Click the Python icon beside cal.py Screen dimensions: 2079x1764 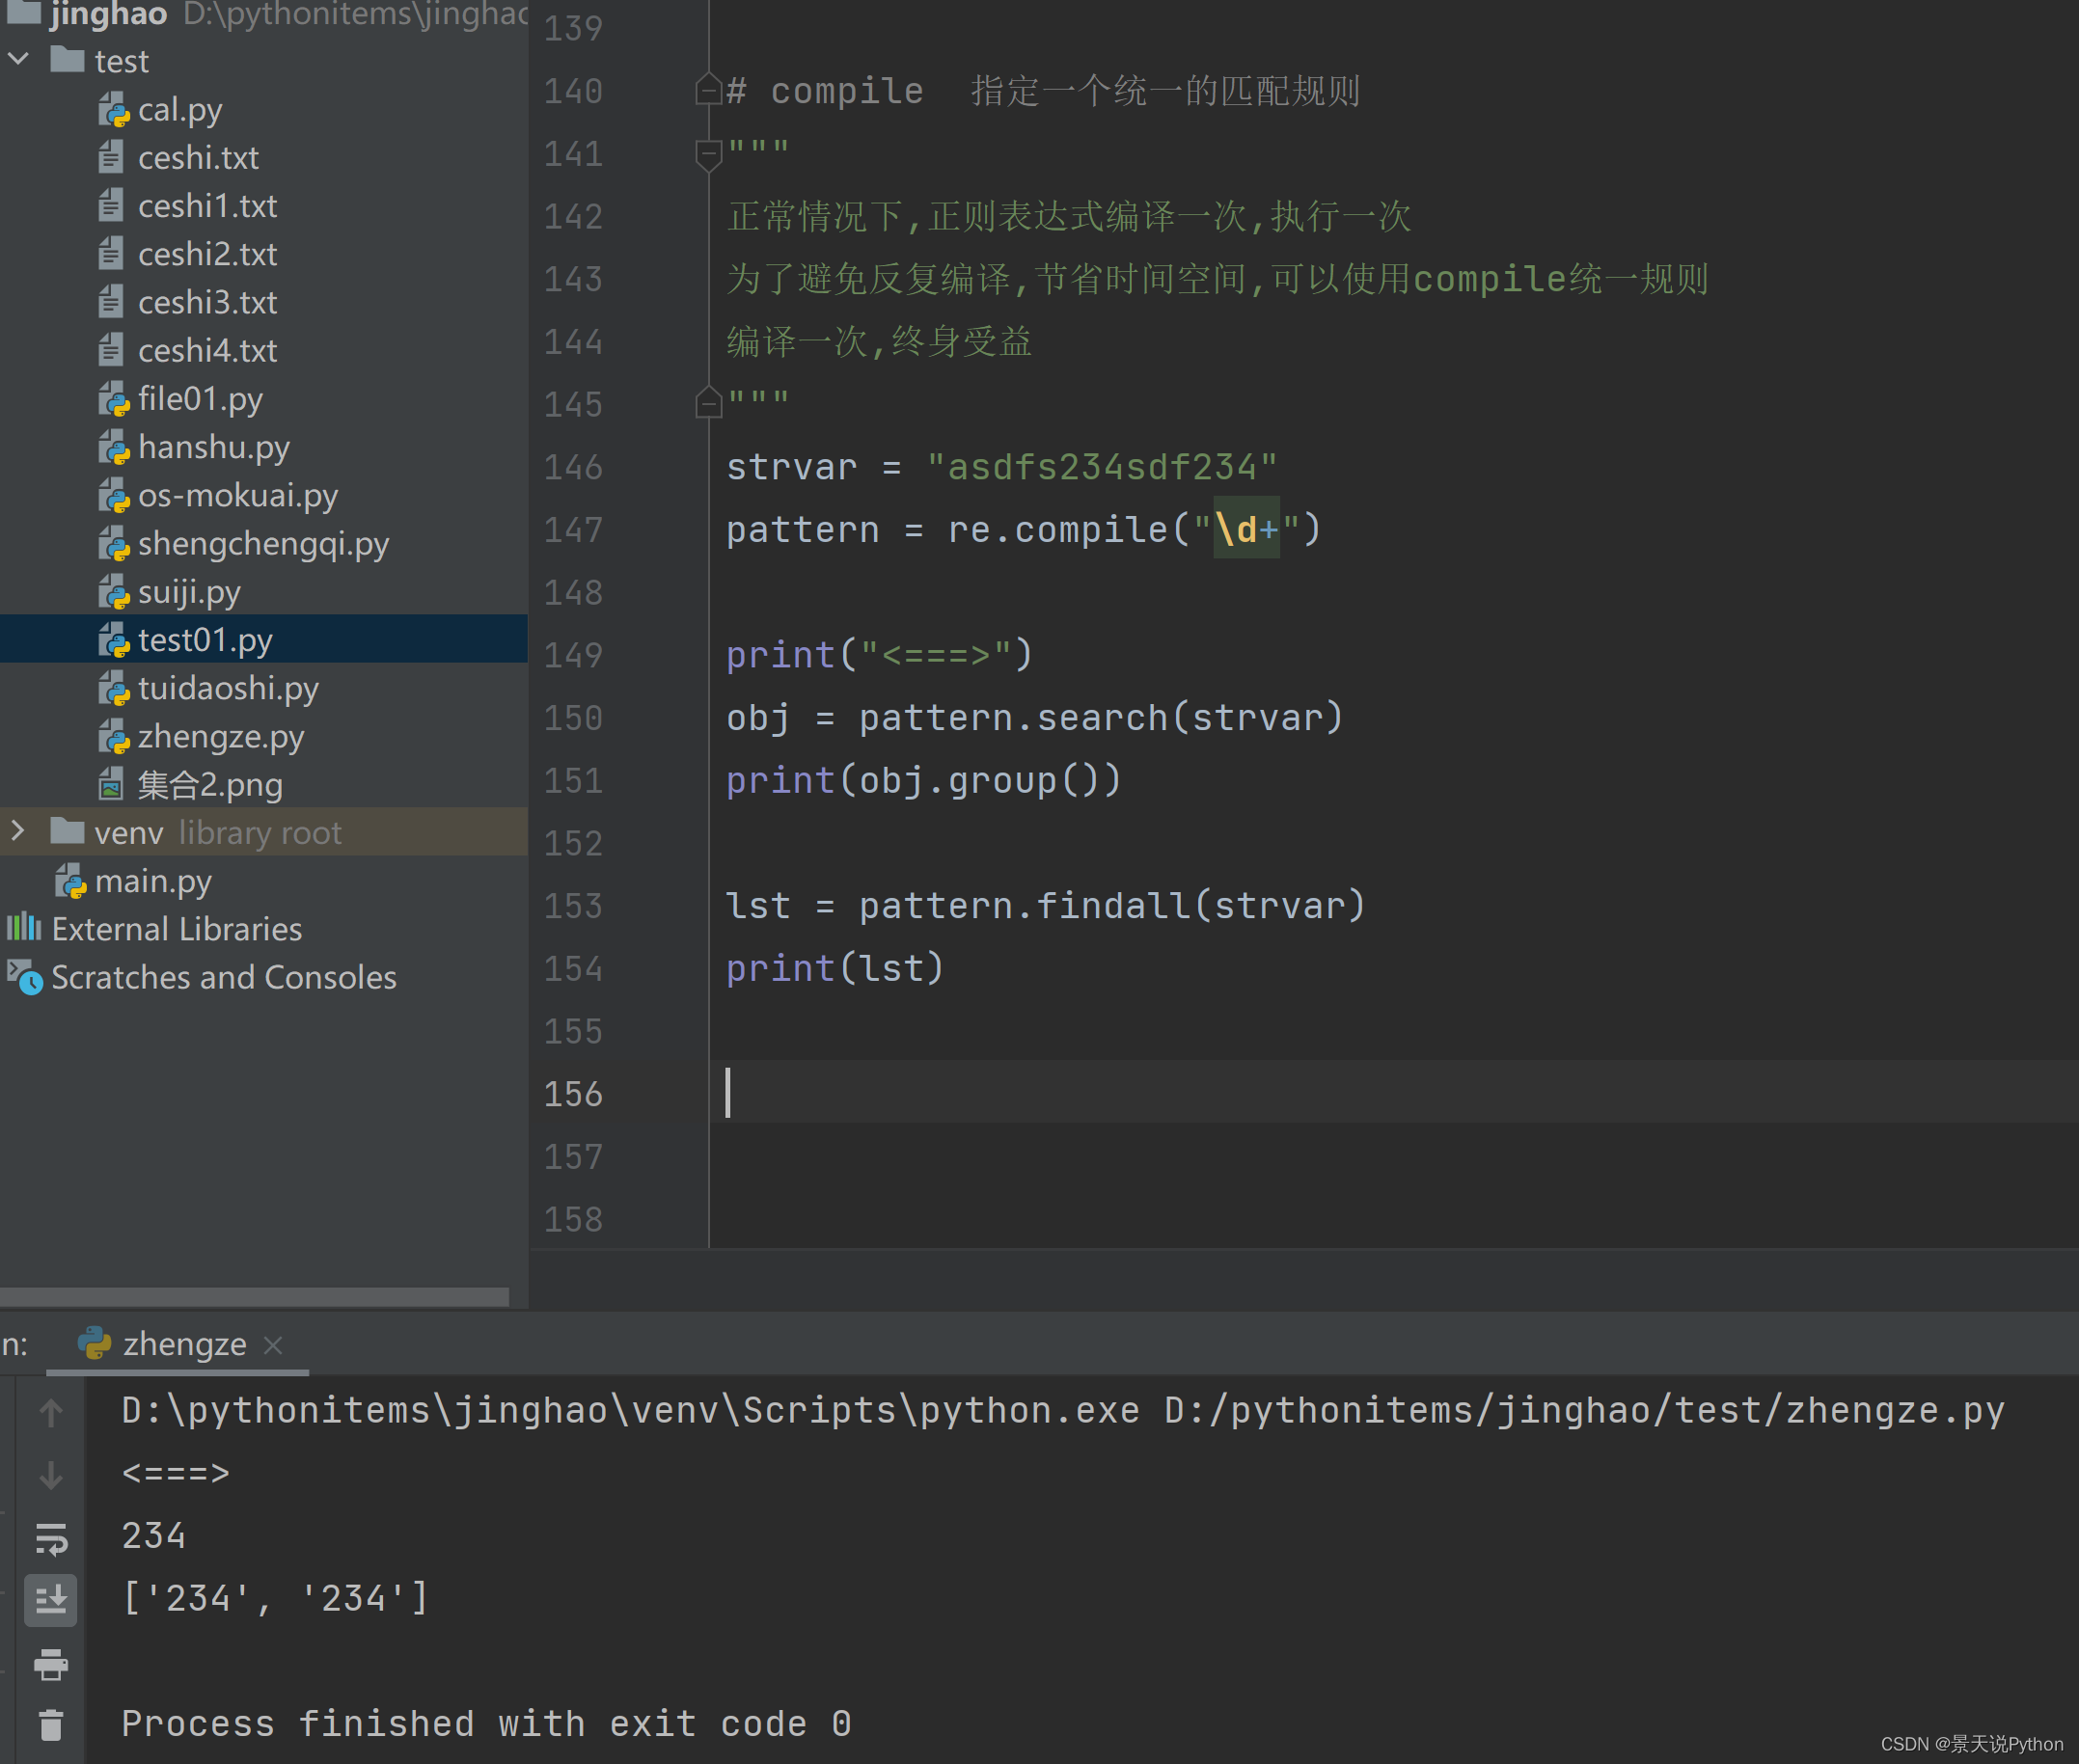point(114,109)
